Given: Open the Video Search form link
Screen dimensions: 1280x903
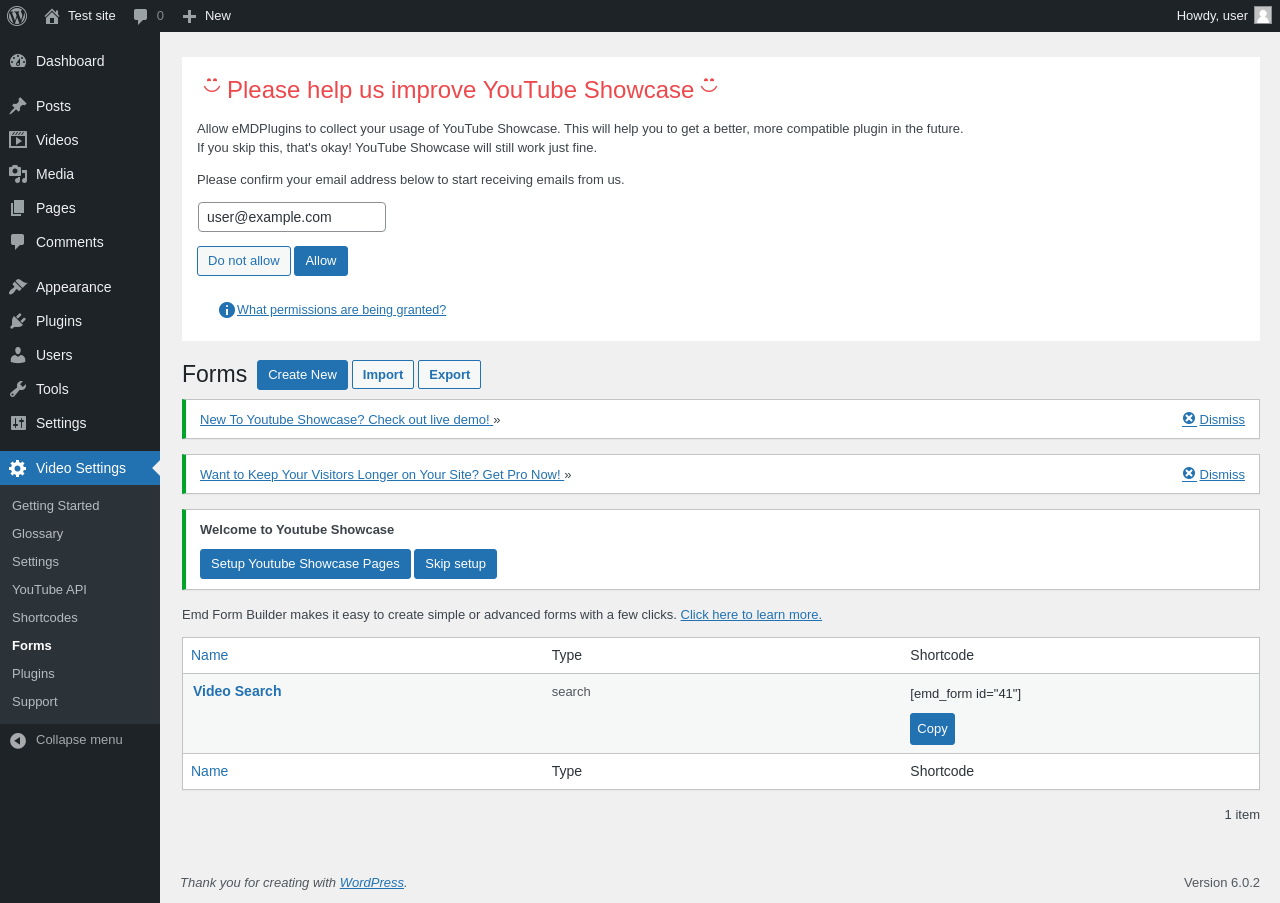Looking at the screenshot, I should pos(237,691).
